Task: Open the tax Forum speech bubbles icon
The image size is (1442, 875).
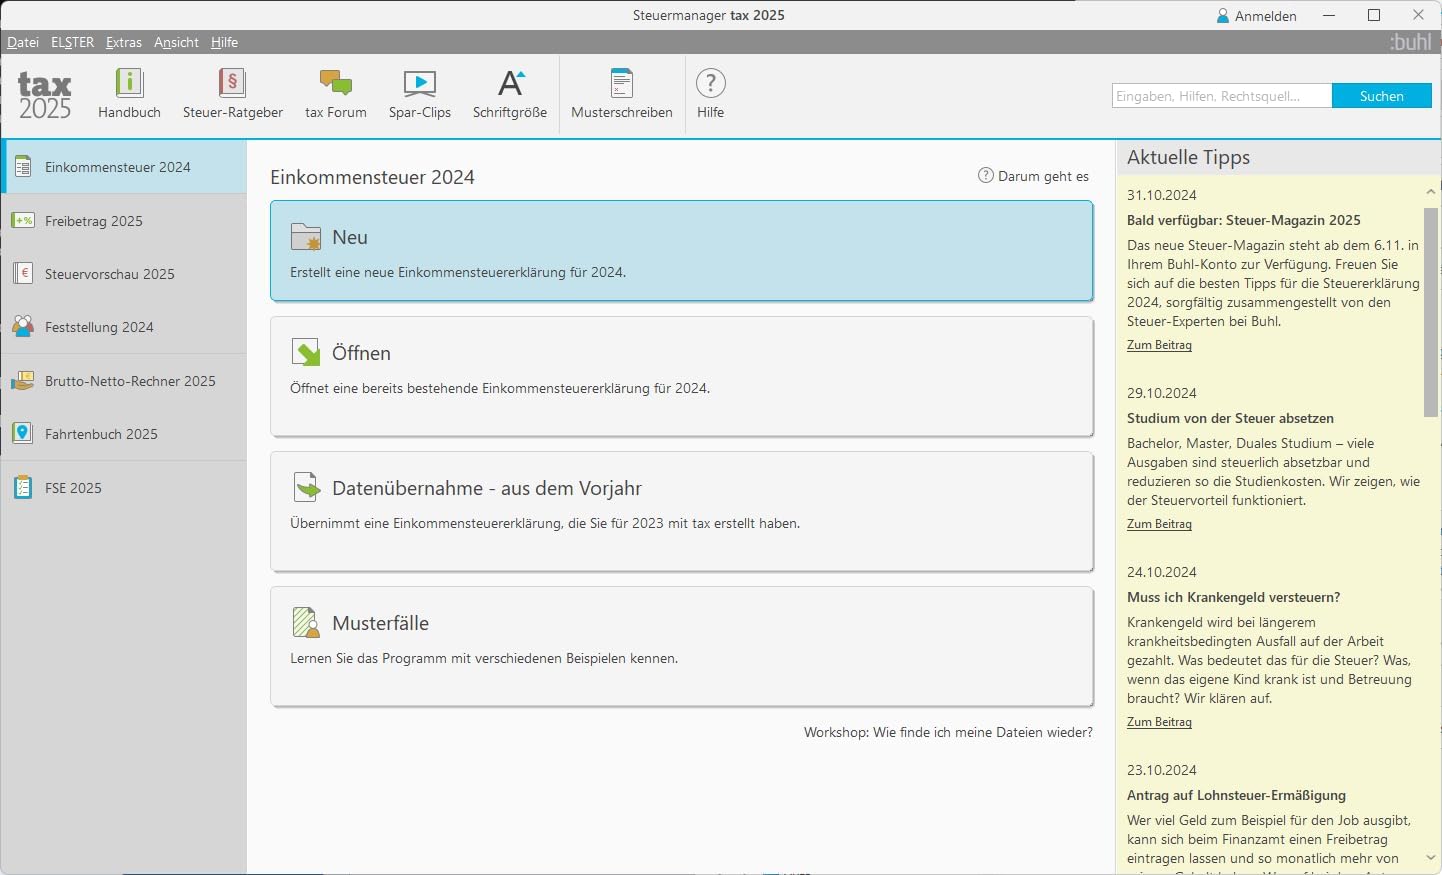Action: tap(335, 83)
